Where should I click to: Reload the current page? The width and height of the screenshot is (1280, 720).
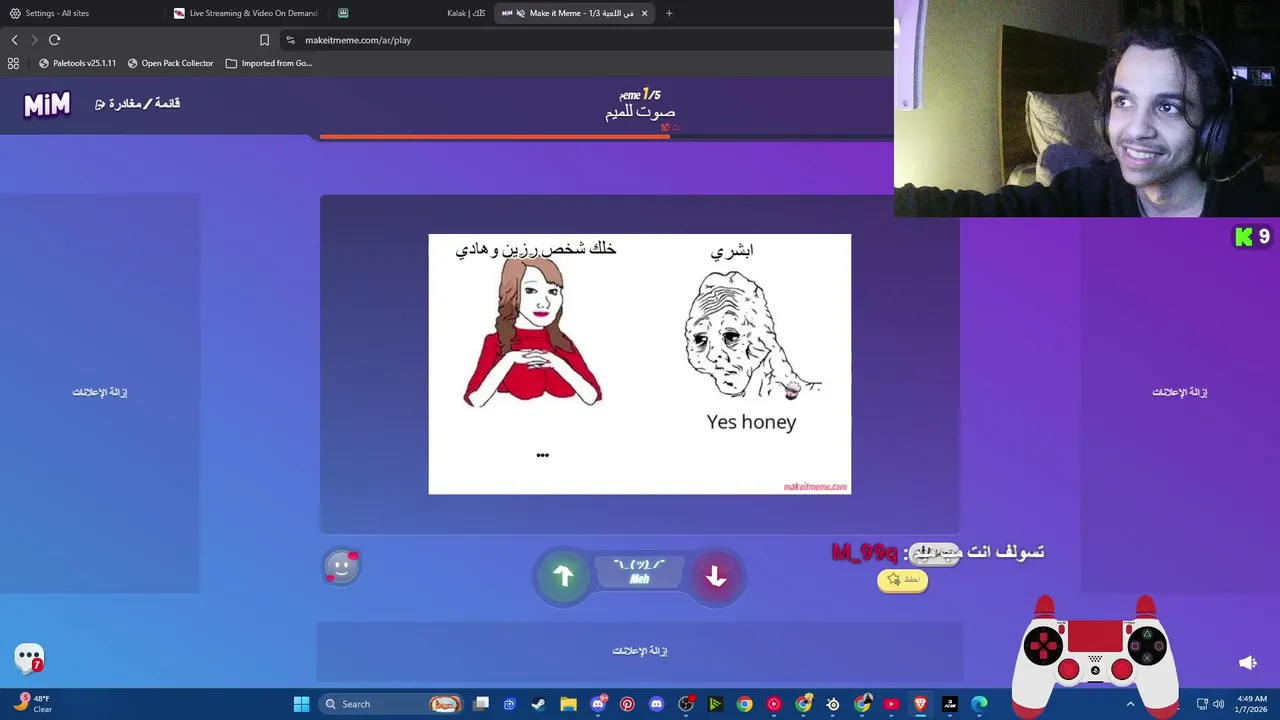pos(54,40)
